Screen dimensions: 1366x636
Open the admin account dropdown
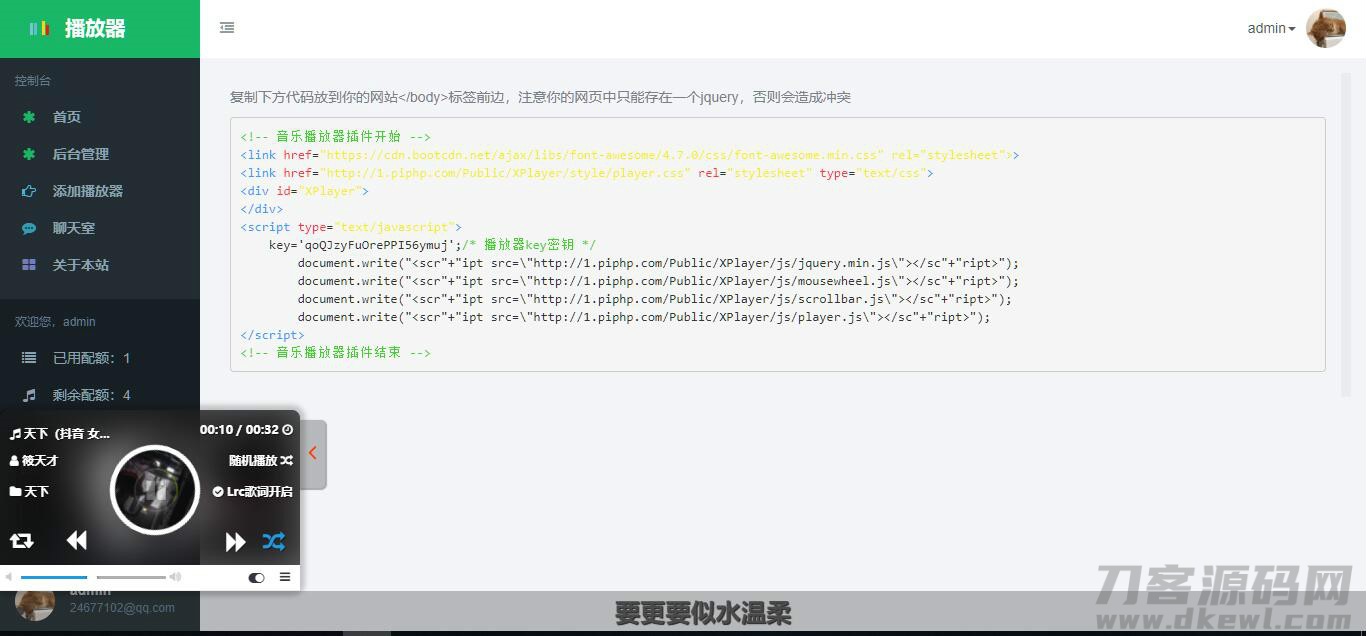point(1269,28)
